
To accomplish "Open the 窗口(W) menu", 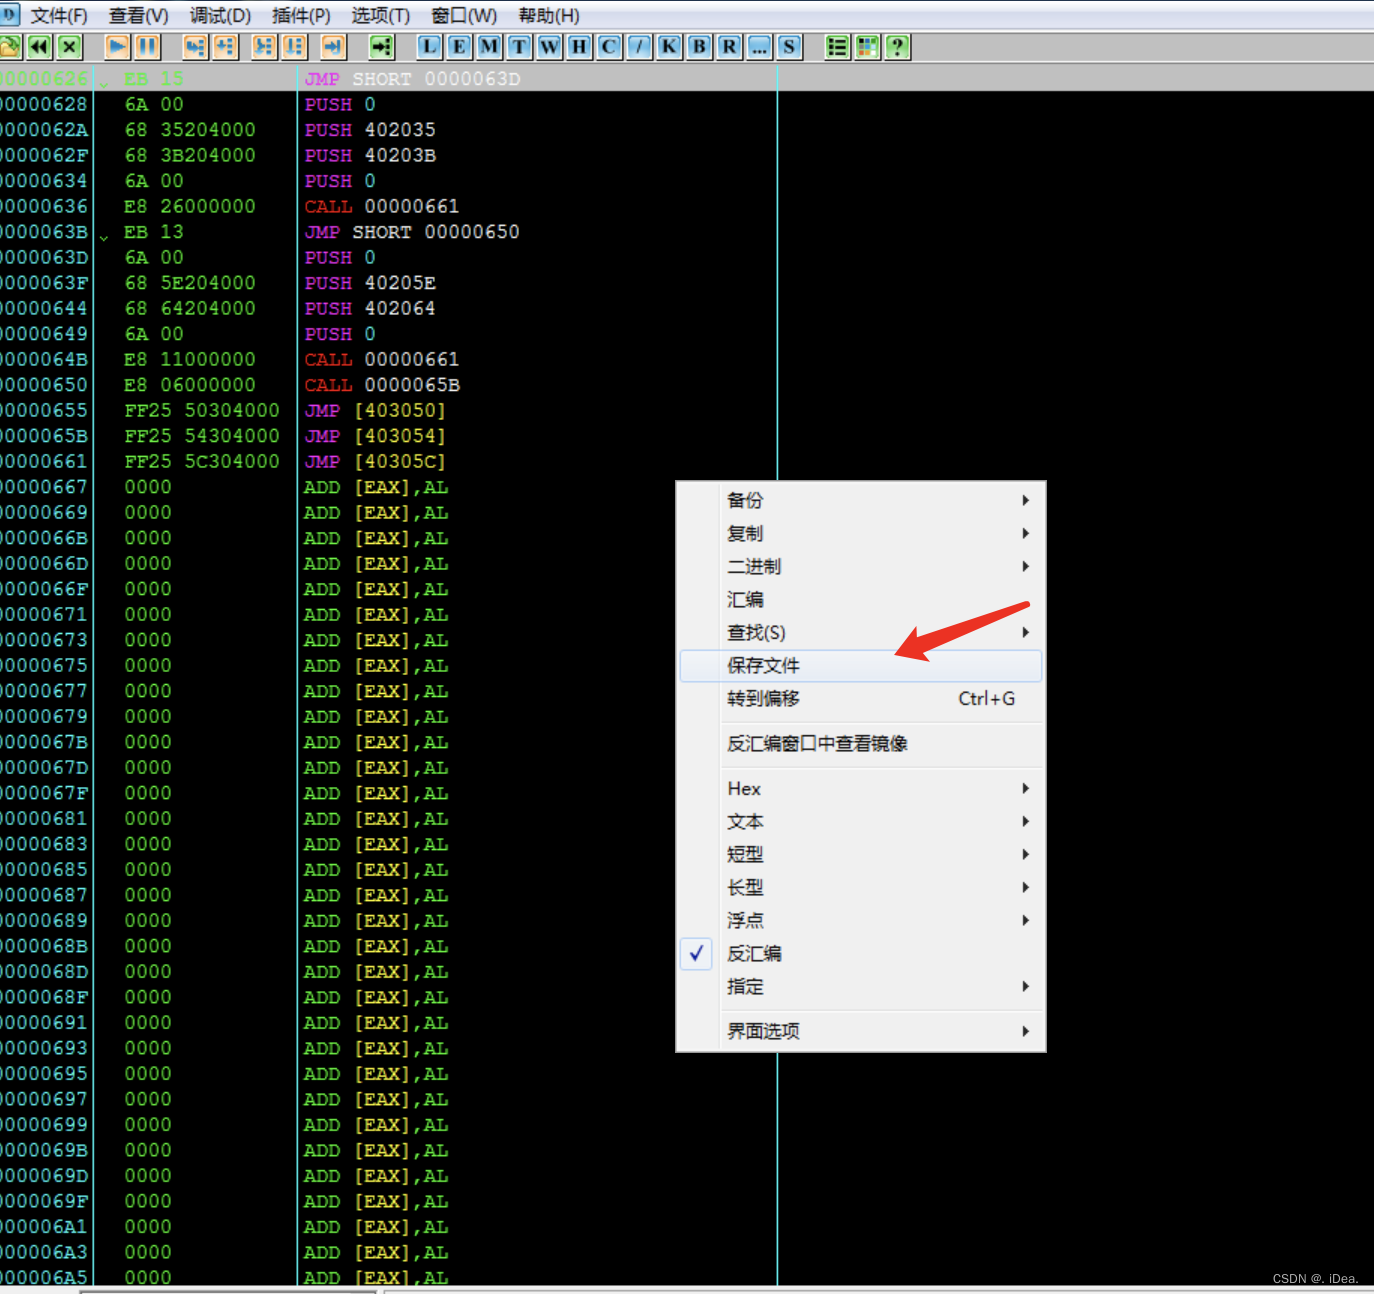I will click(x=463, y=16).
